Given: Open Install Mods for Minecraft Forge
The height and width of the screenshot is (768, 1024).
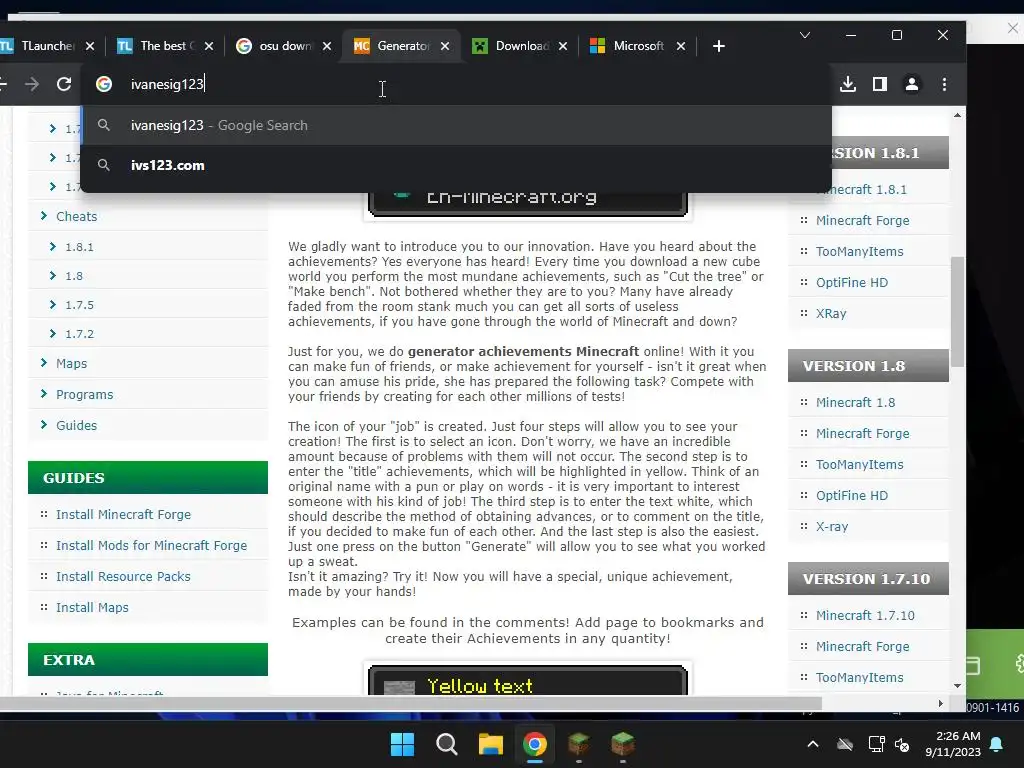Looking at the screenshot, I should (152, 545).
